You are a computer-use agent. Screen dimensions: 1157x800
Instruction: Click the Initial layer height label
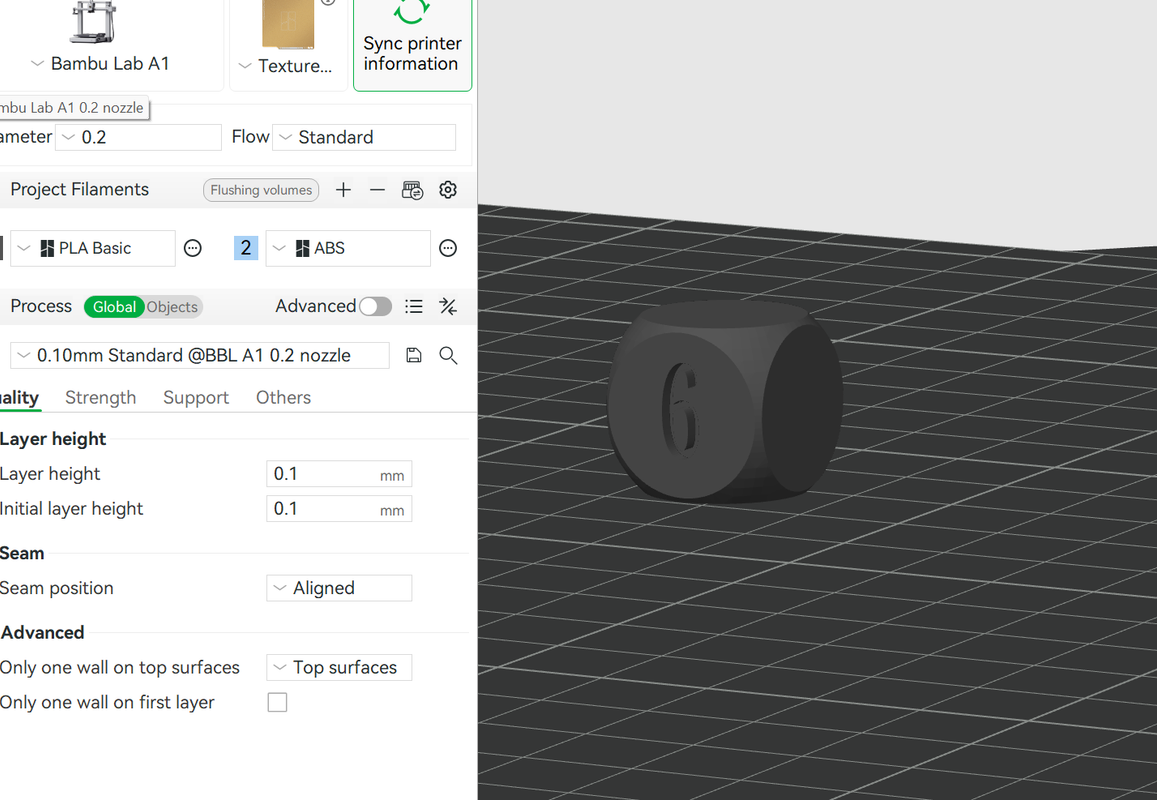click(x=72, y=509)
